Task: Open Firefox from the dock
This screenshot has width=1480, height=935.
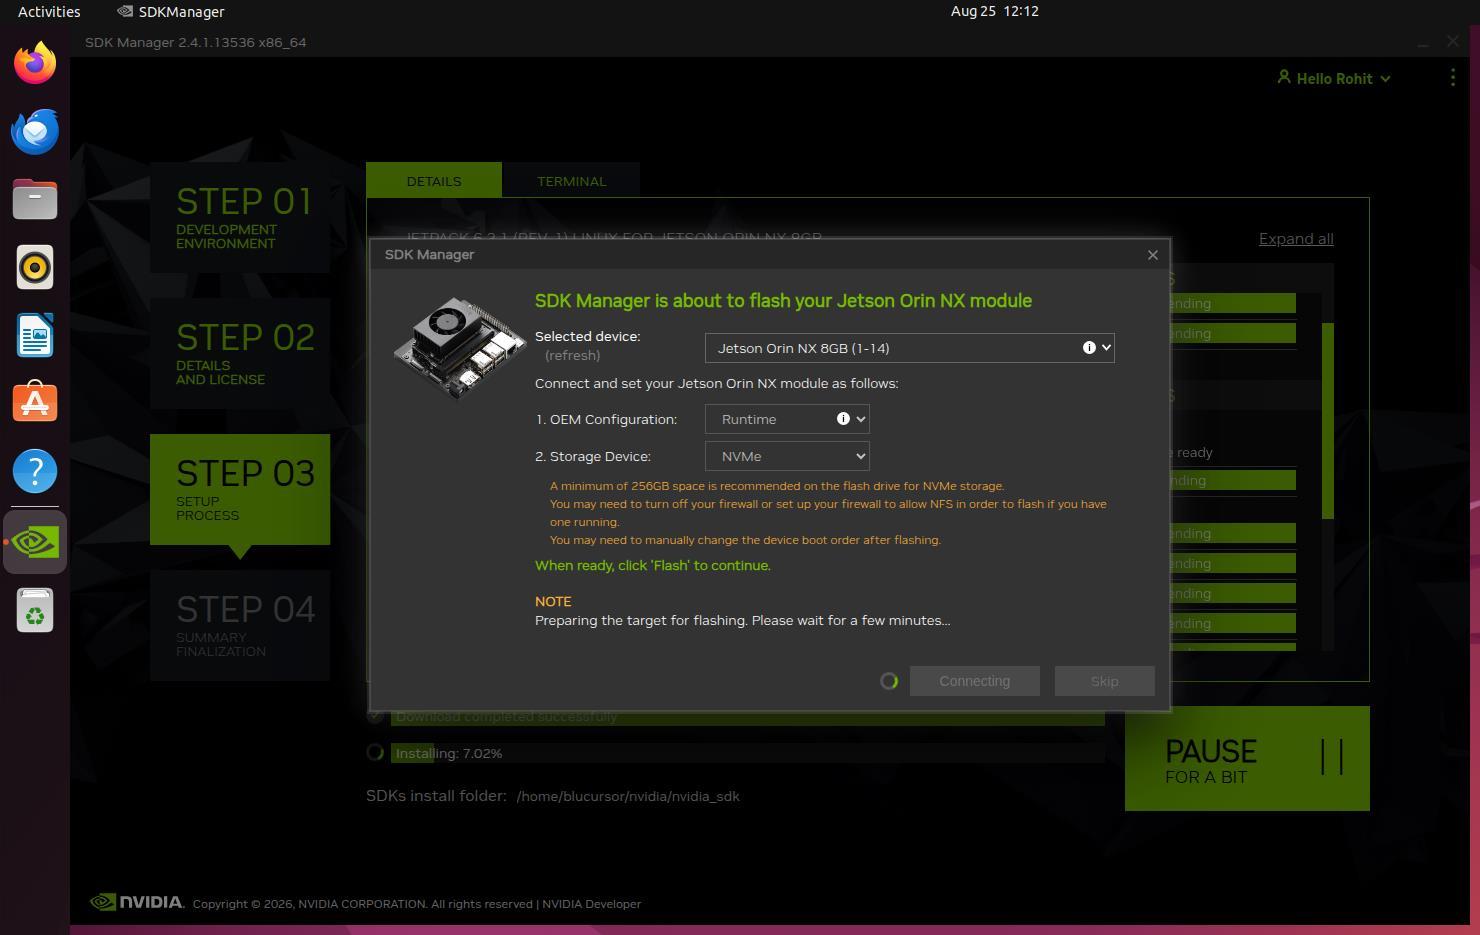Action: pyautogui.click(x=35, y=64)
